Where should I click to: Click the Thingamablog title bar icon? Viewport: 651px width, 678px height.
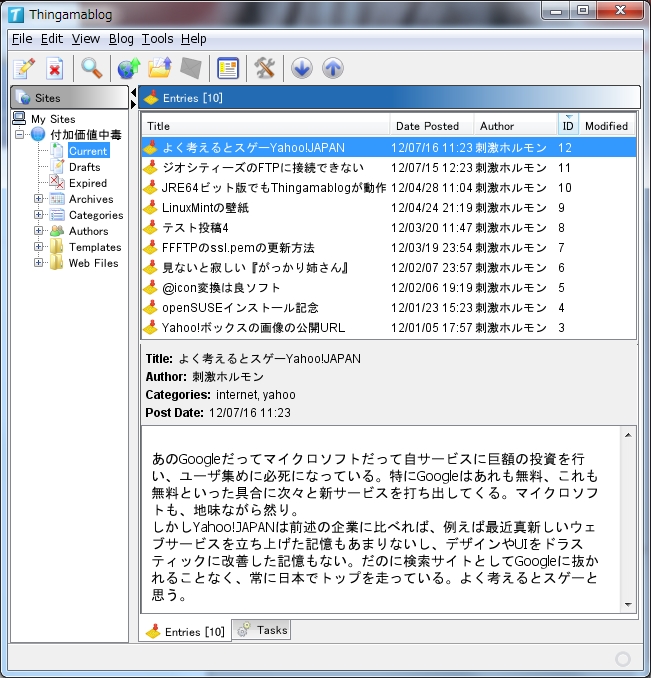(16, 15)
